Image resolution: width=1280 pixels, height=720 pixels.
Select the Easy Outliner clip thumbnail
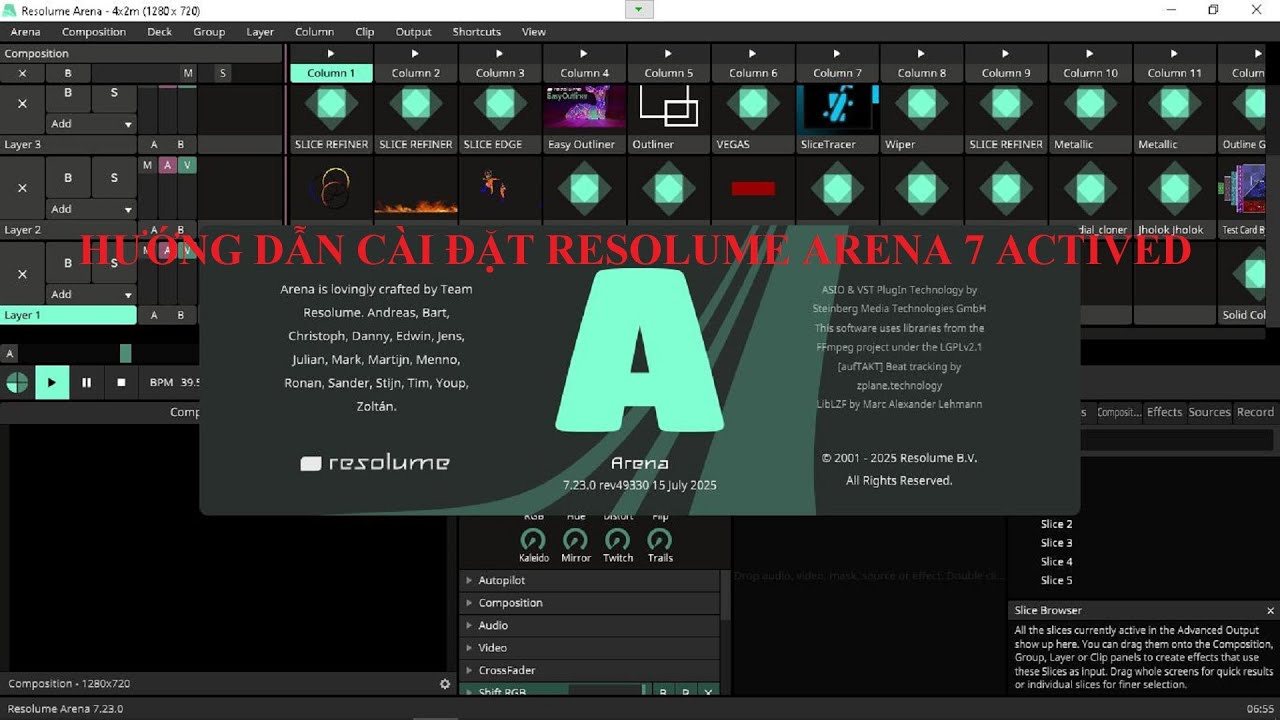tap(584, 107)
